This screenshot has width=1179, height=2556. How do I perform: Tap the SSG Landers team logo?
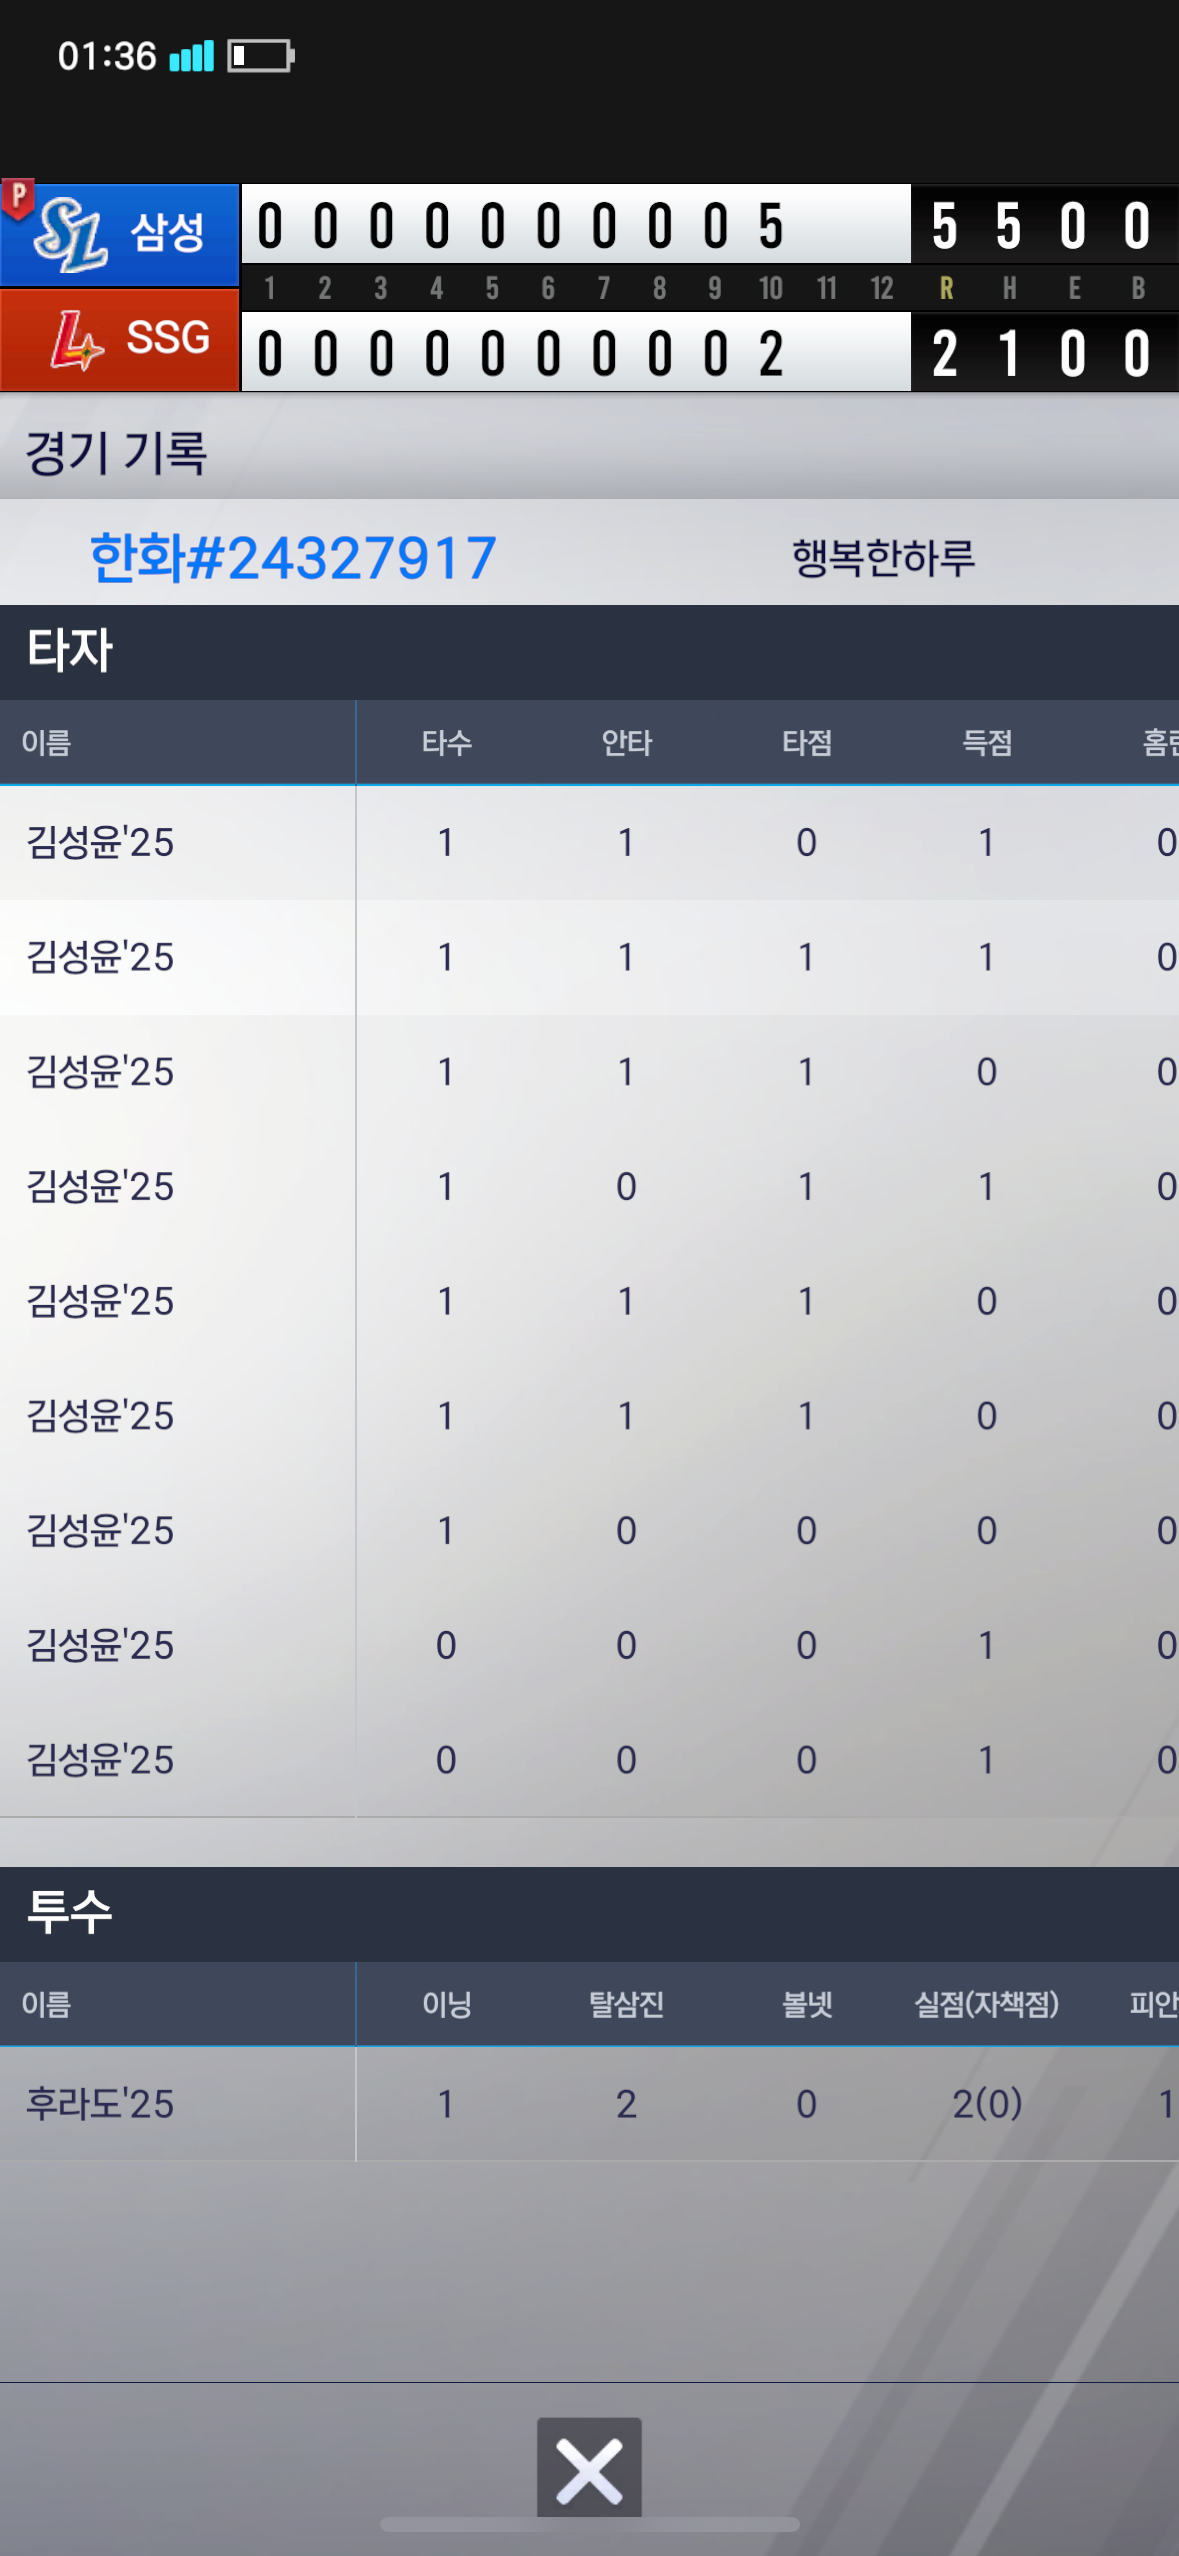76,342
